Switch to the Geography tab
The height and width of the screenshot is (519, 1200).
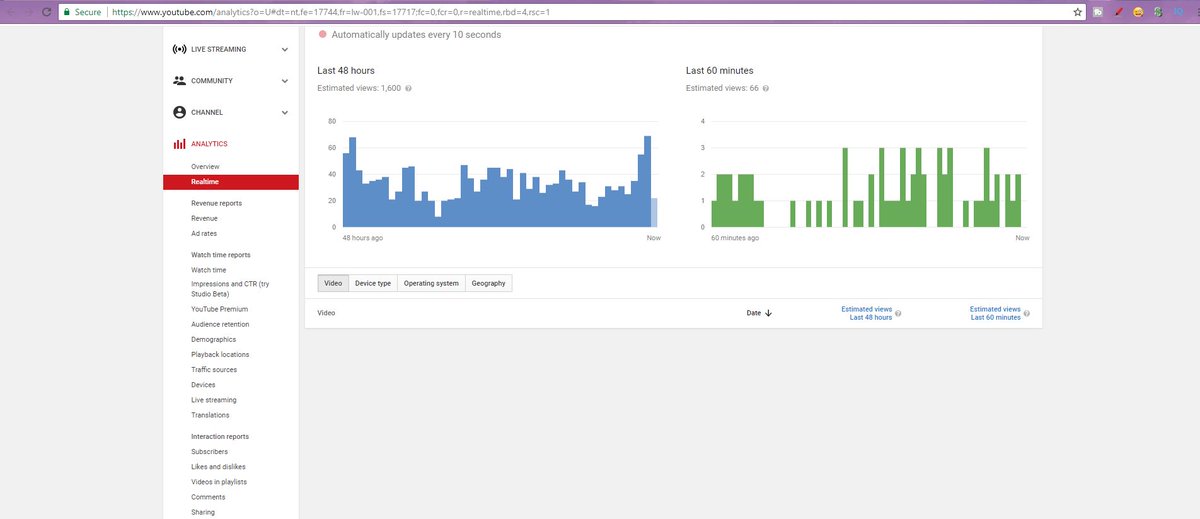[x=489, y=283]
